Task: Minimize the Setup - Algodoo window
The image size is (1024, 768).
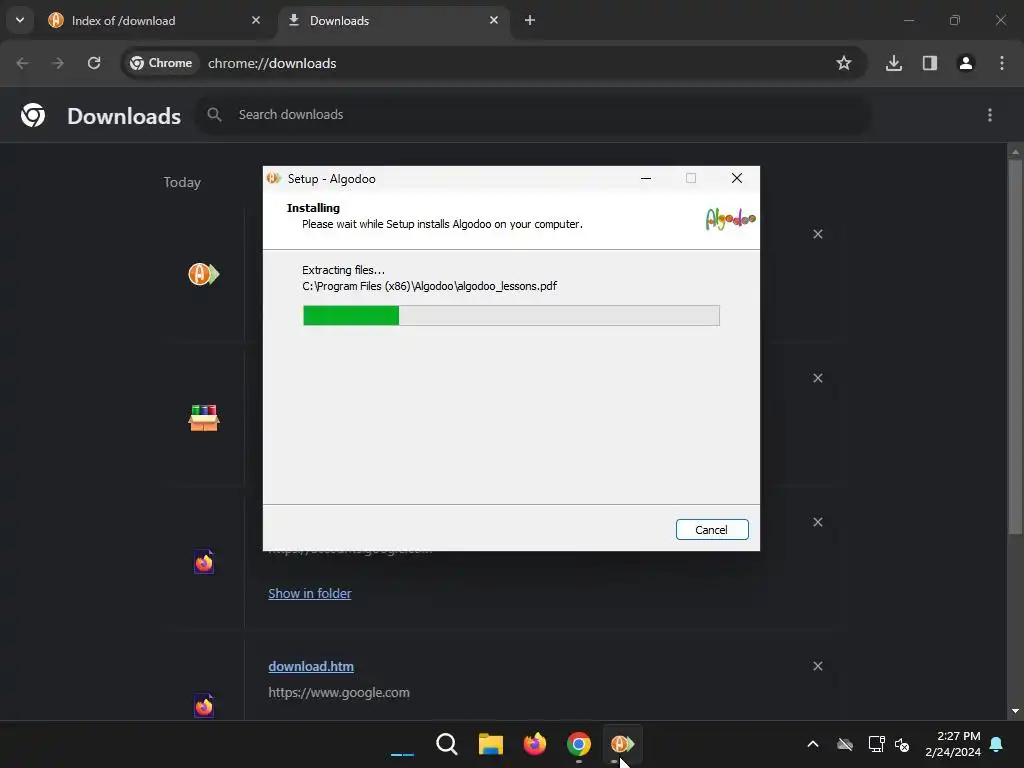Action: tap(646, 178)
